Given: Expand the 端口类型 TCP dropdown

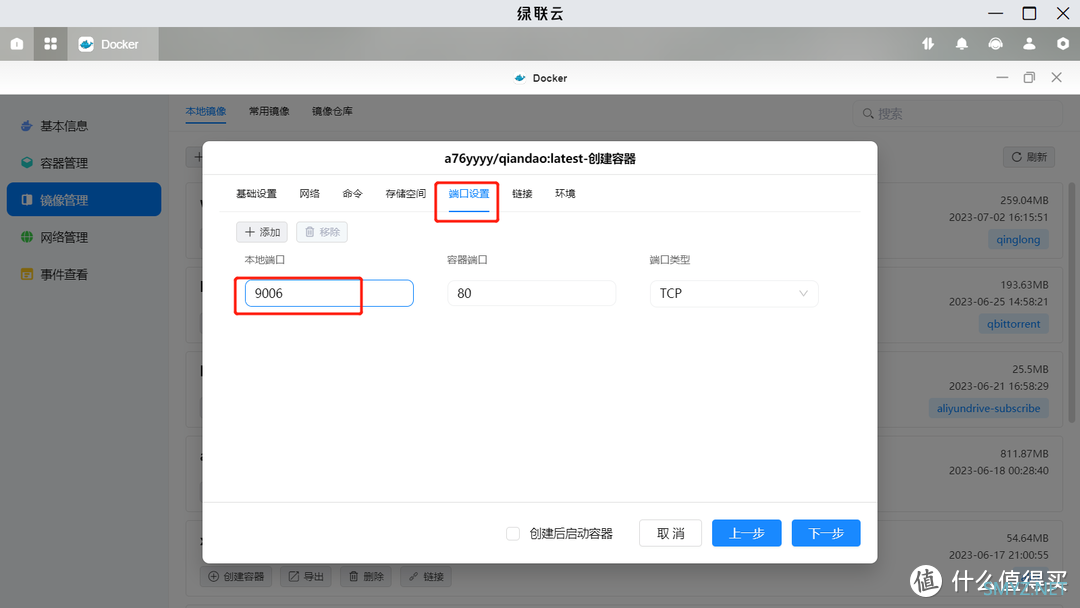Looking at the screenshot, I should click(x=733, y=293).
